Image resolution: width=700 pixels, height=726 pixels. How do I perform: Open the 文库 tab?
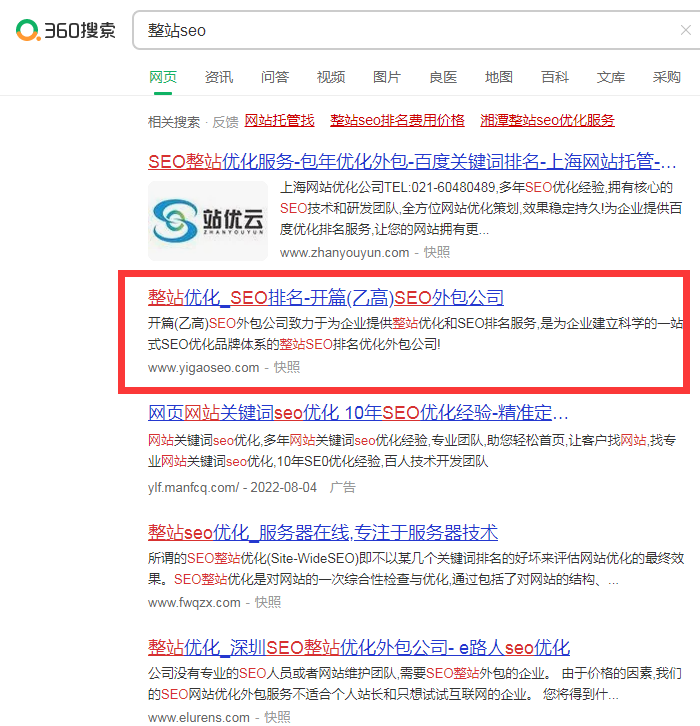[x=611, y=77]
